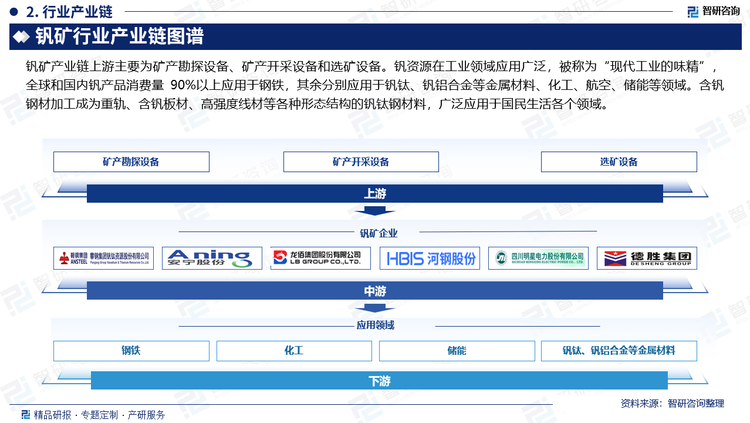Click the 应用领域 section label
Viewport: 750px width, 423px height.
point(375,325)
